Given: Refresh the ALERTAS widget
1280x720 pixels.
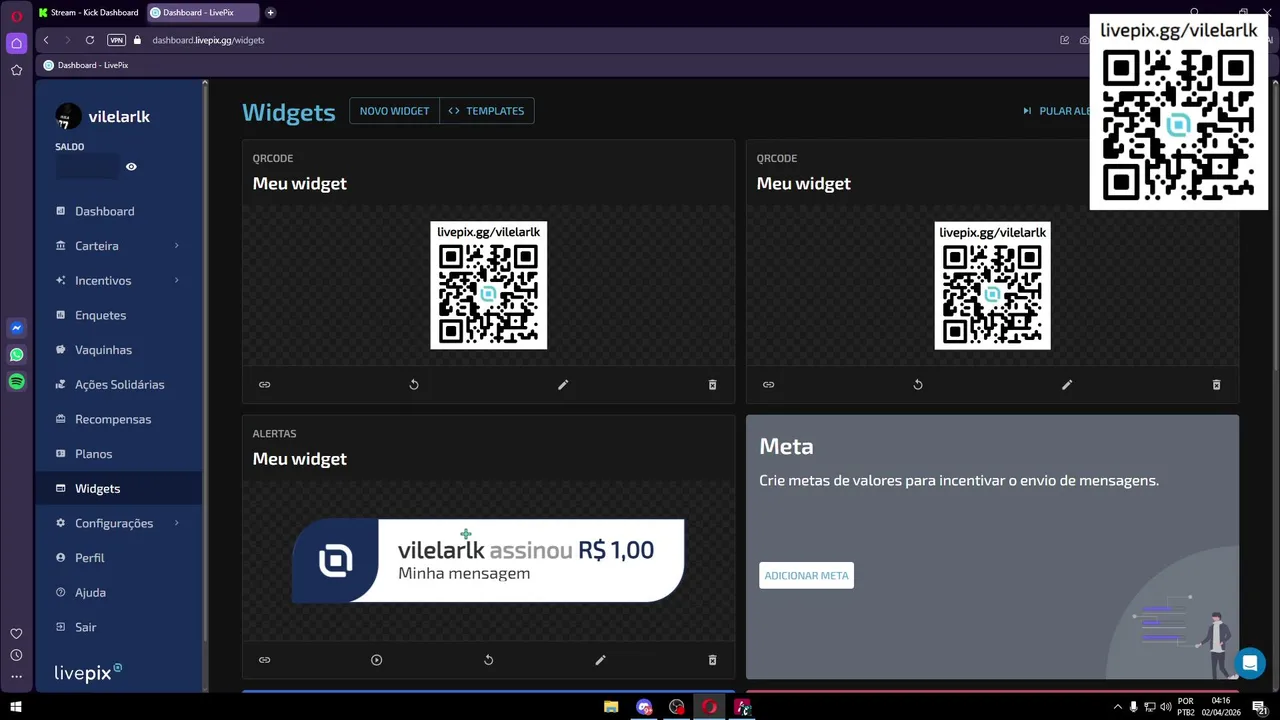Looking at the screenshot, I should pos(489,660).
